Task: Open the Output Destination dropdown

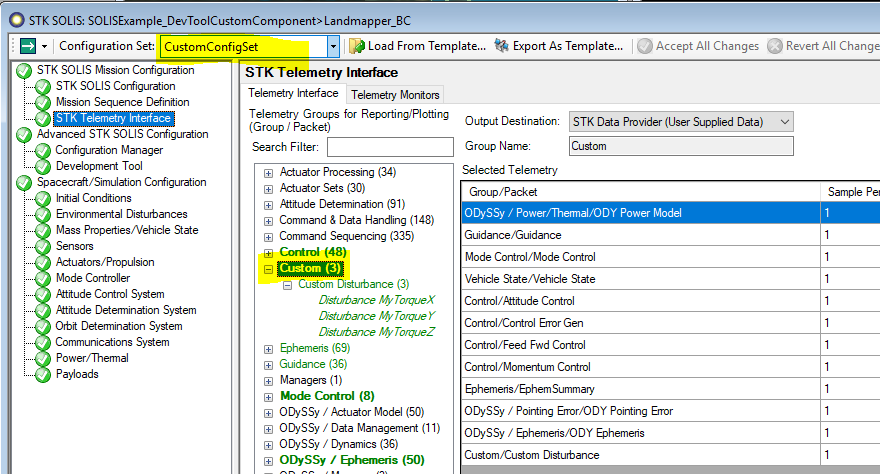Action: (784, 121)
